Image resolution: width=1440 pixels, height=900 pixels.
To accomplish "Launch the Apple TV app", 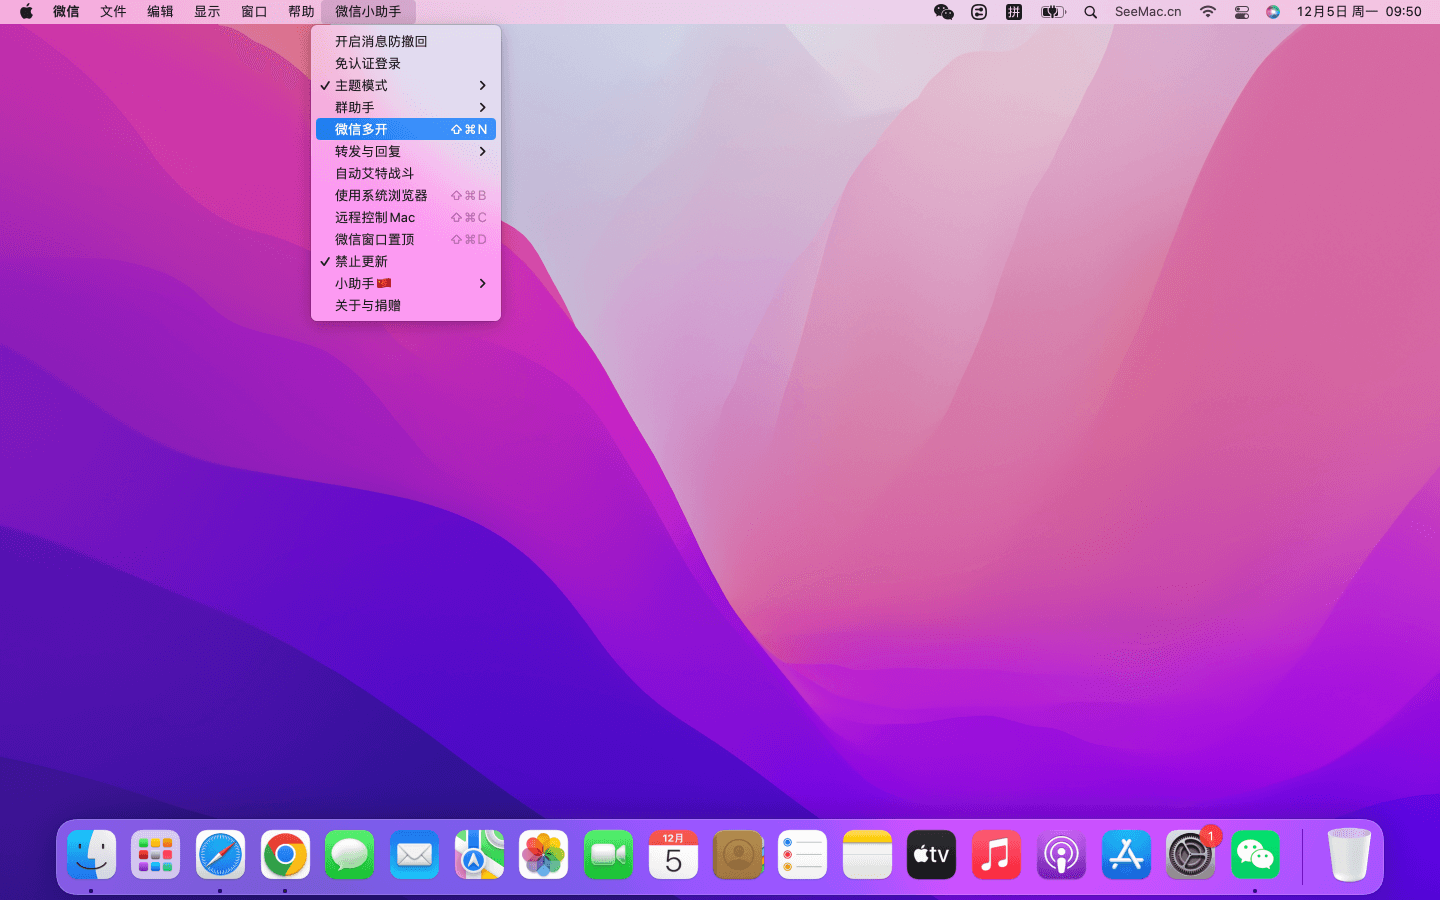I will [x=931, y=856].
